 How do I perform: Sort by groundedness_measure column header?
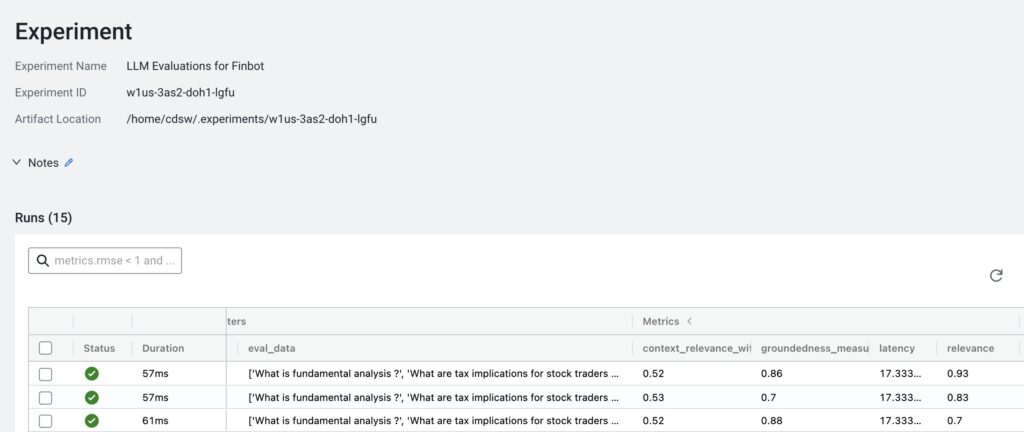point(814,348)
